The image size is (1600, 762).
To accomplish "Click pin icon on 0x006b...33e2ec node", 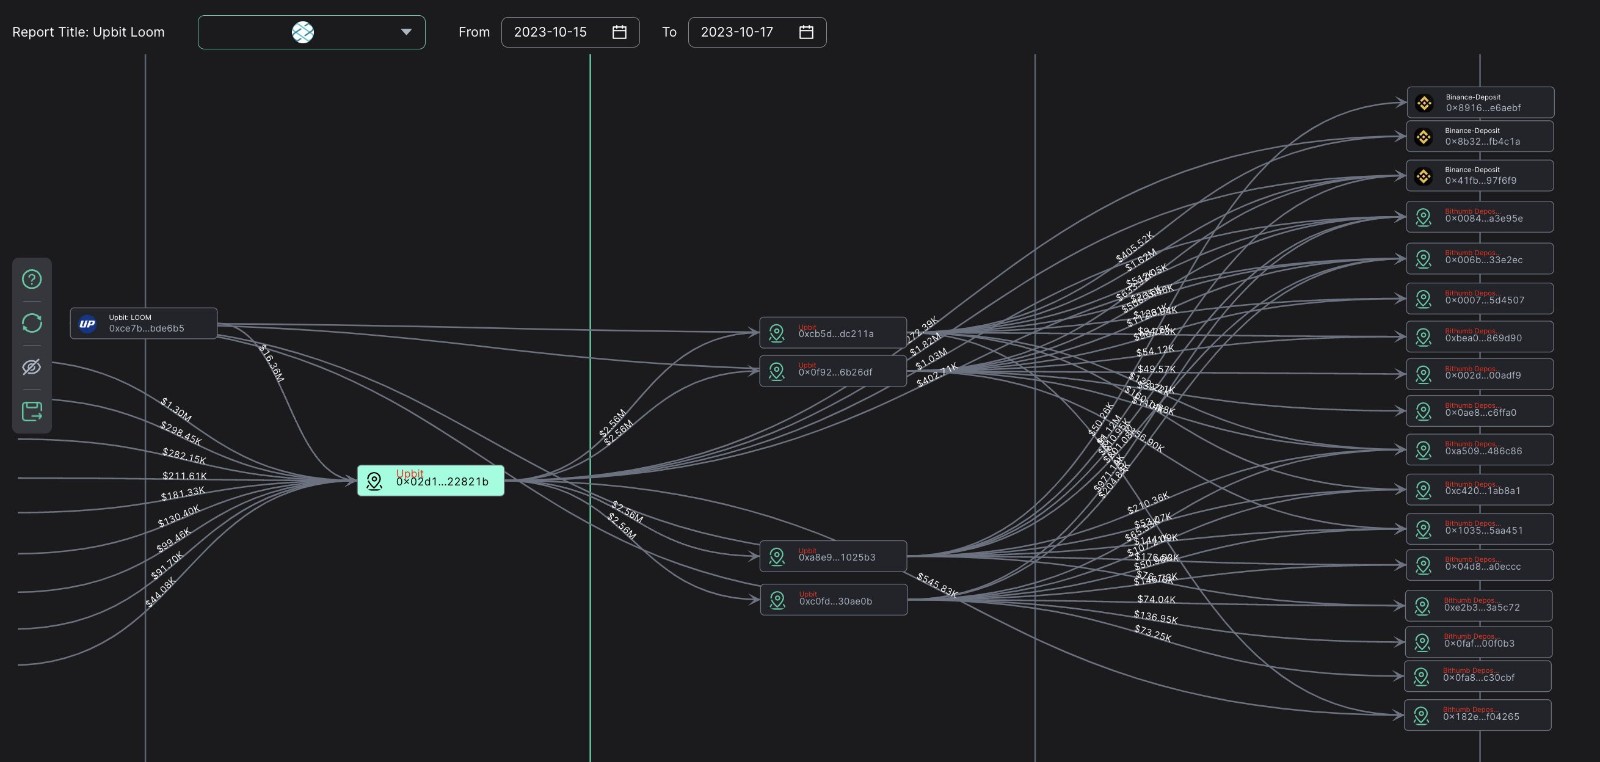I will coord(1423,259).
